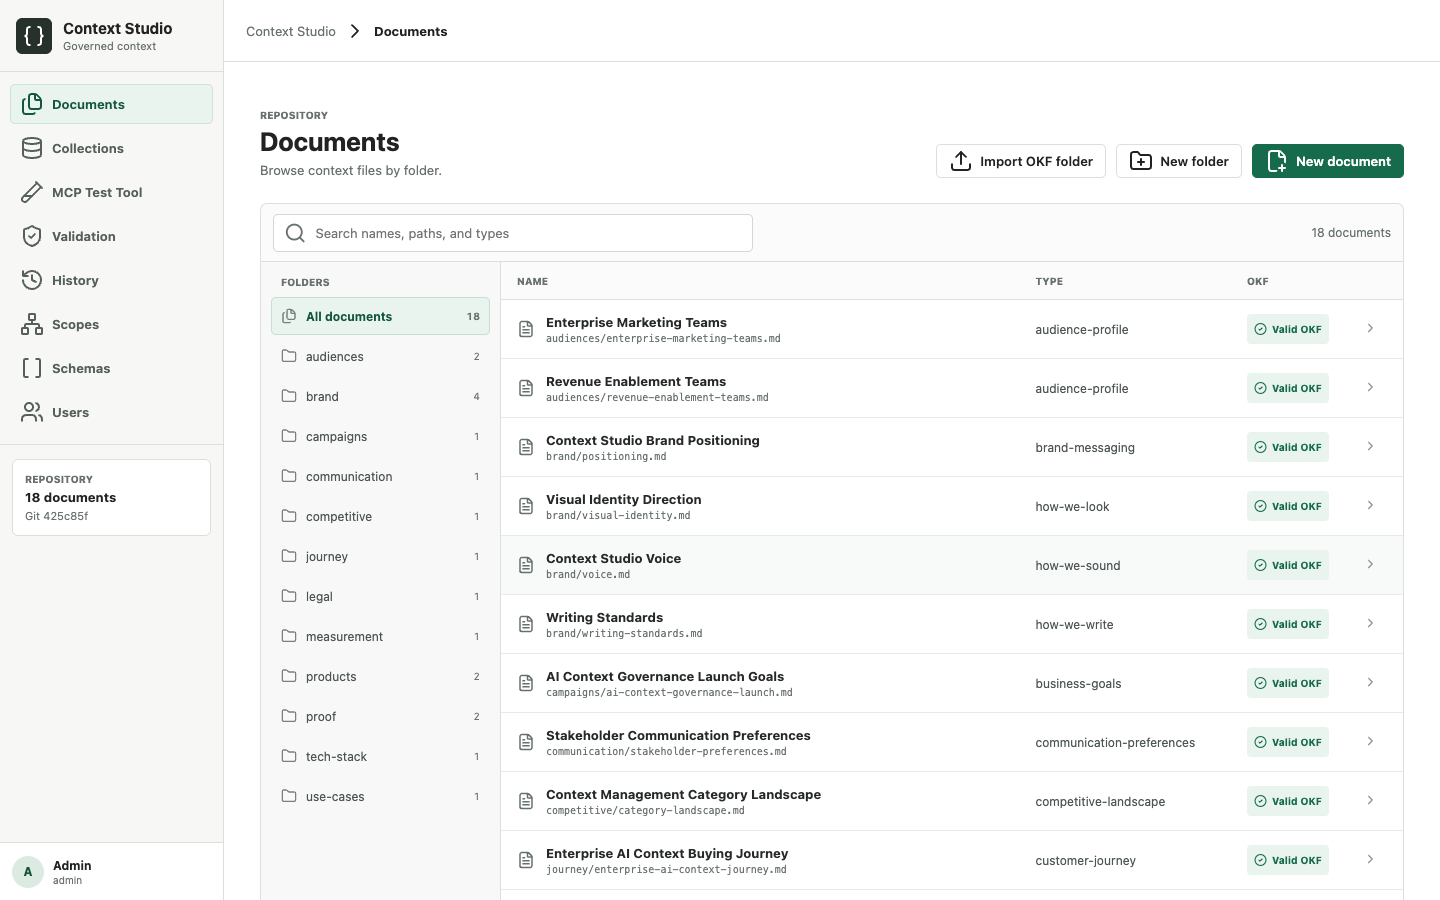Viewport: 1440px width, 900px height.
Task: Click the 'customer-journey' type cell
Action: tap(1085, 860)
